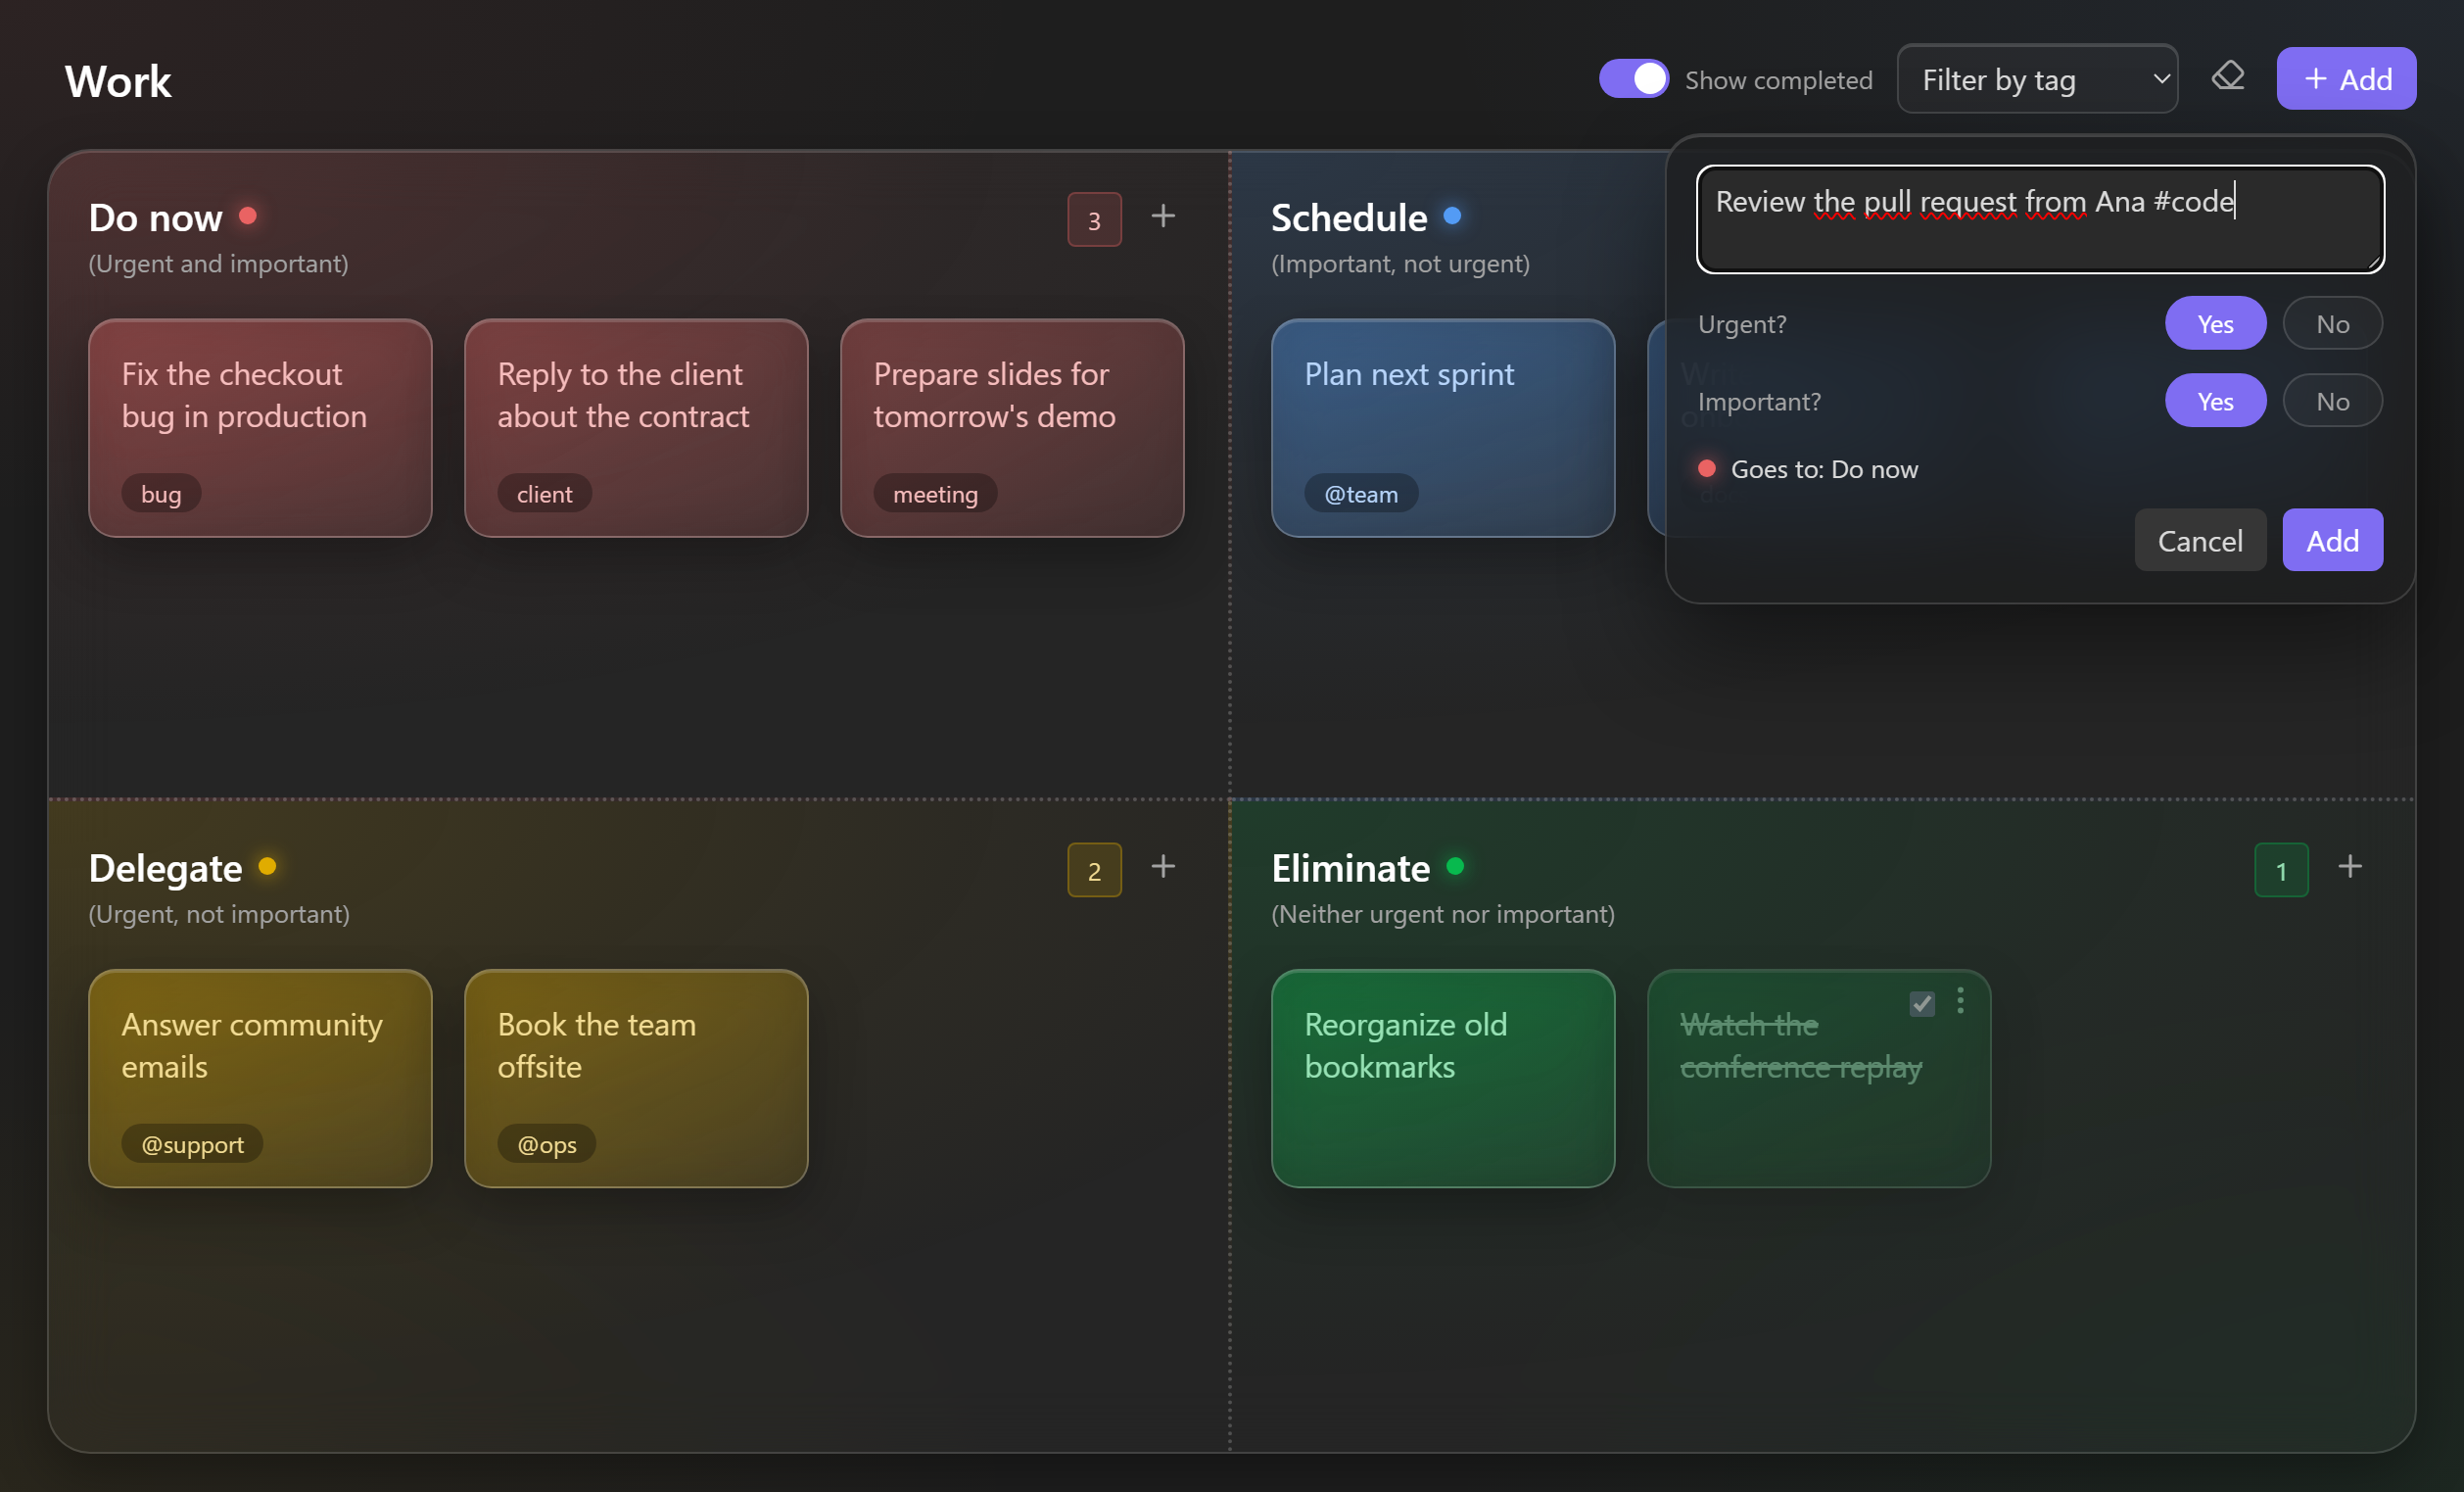This screenshot has width=2464, height=1492.
Task: Click the meeting tag chip
Action: point(935,494)
